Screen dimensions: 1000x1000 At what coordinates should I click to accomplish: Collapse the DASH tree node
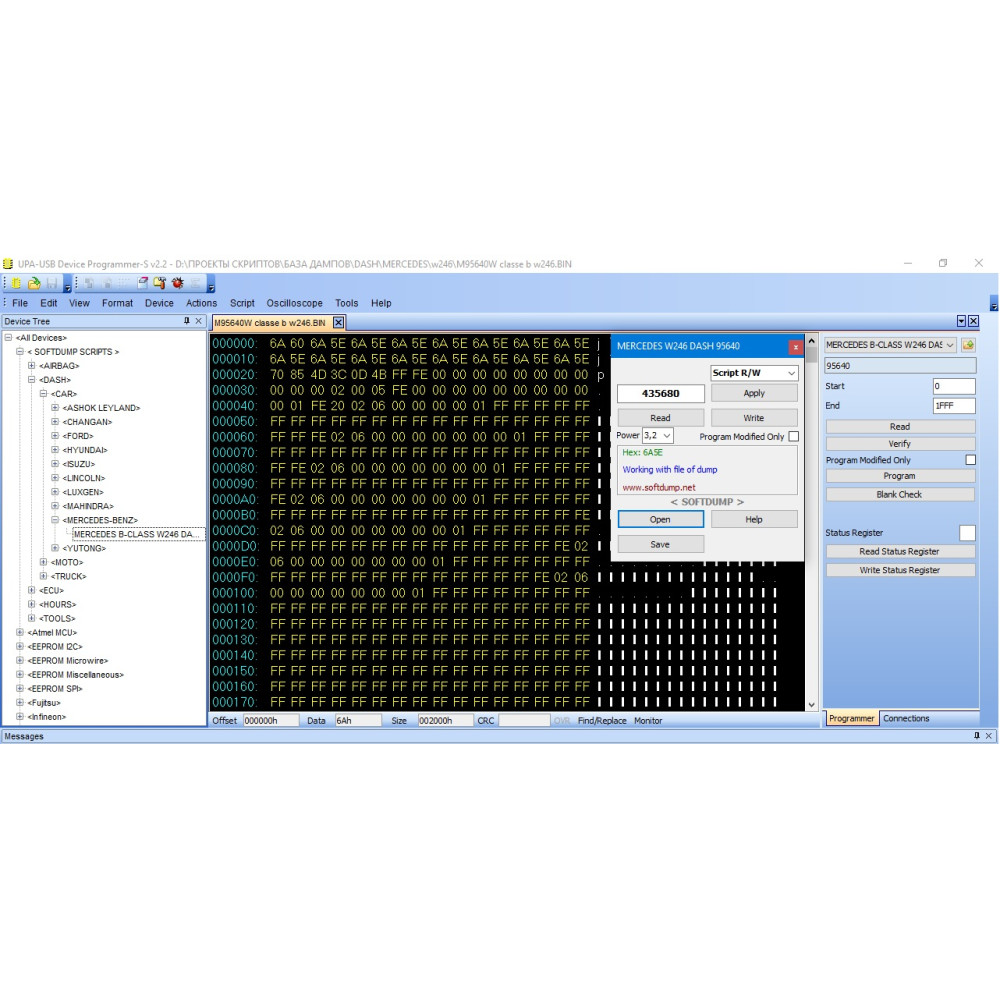31,379
